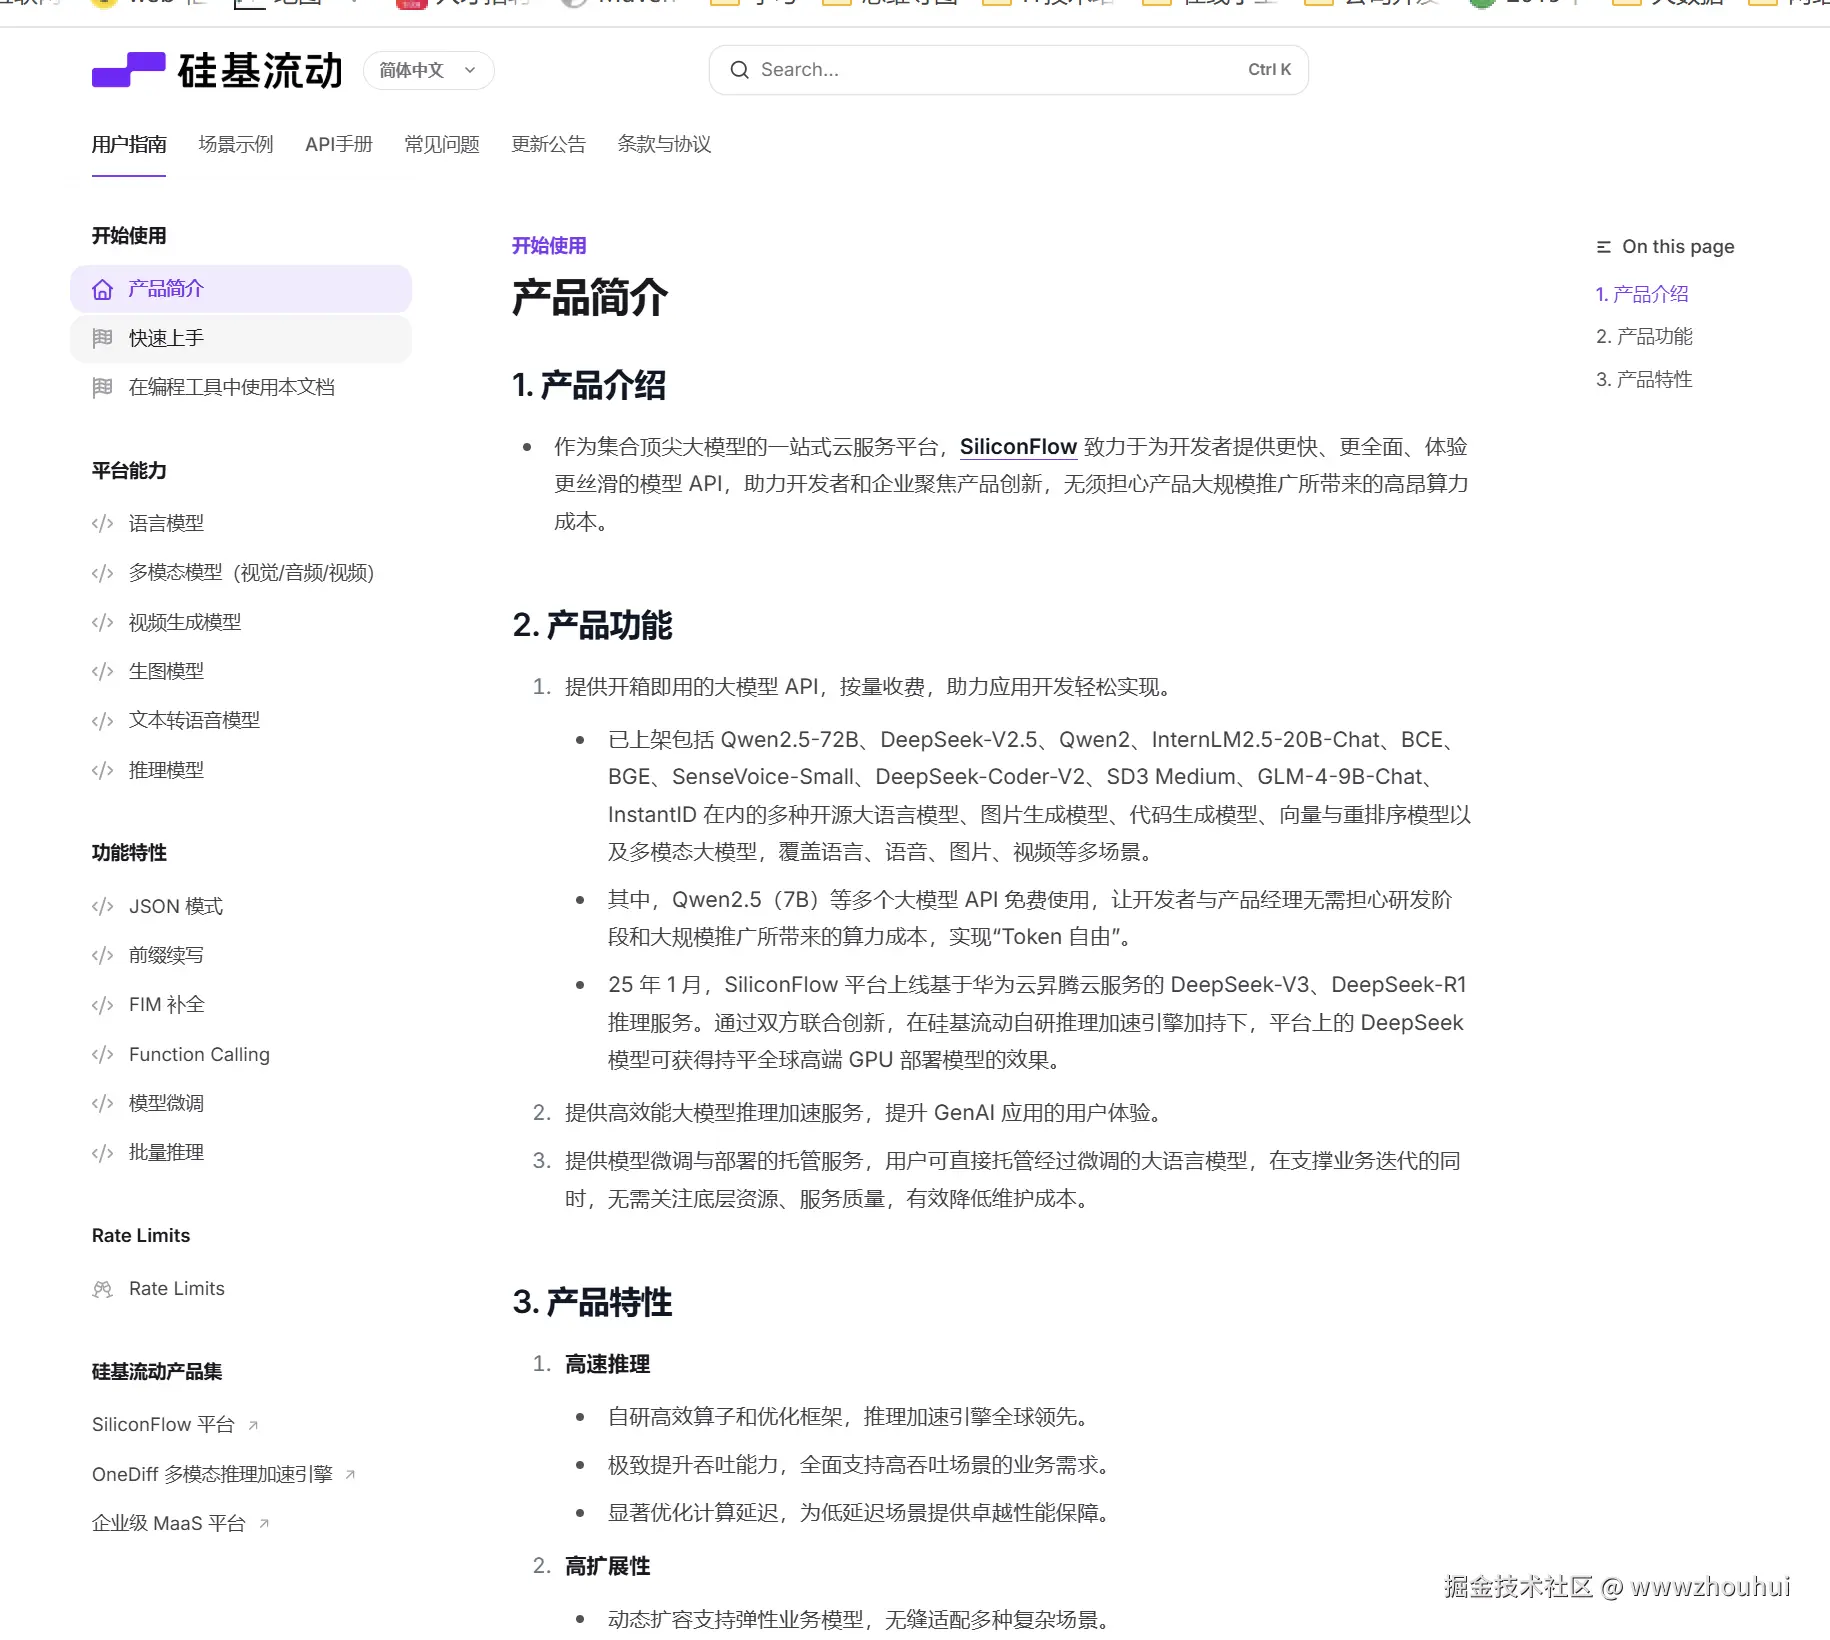Screen dimensions: 1830x1640
Task: Open the 语言模型 sidebar page
Action: point(241,523)
